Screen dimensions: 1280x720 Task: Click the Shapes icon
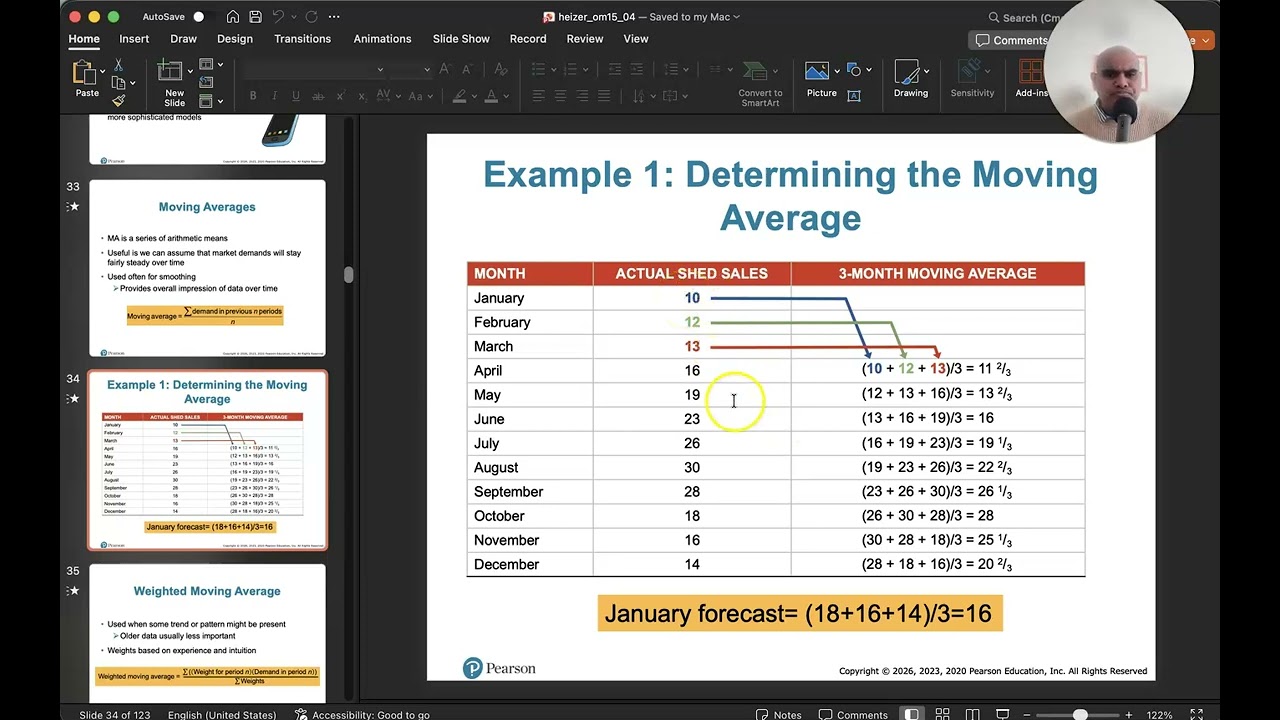tap(854, 70)
